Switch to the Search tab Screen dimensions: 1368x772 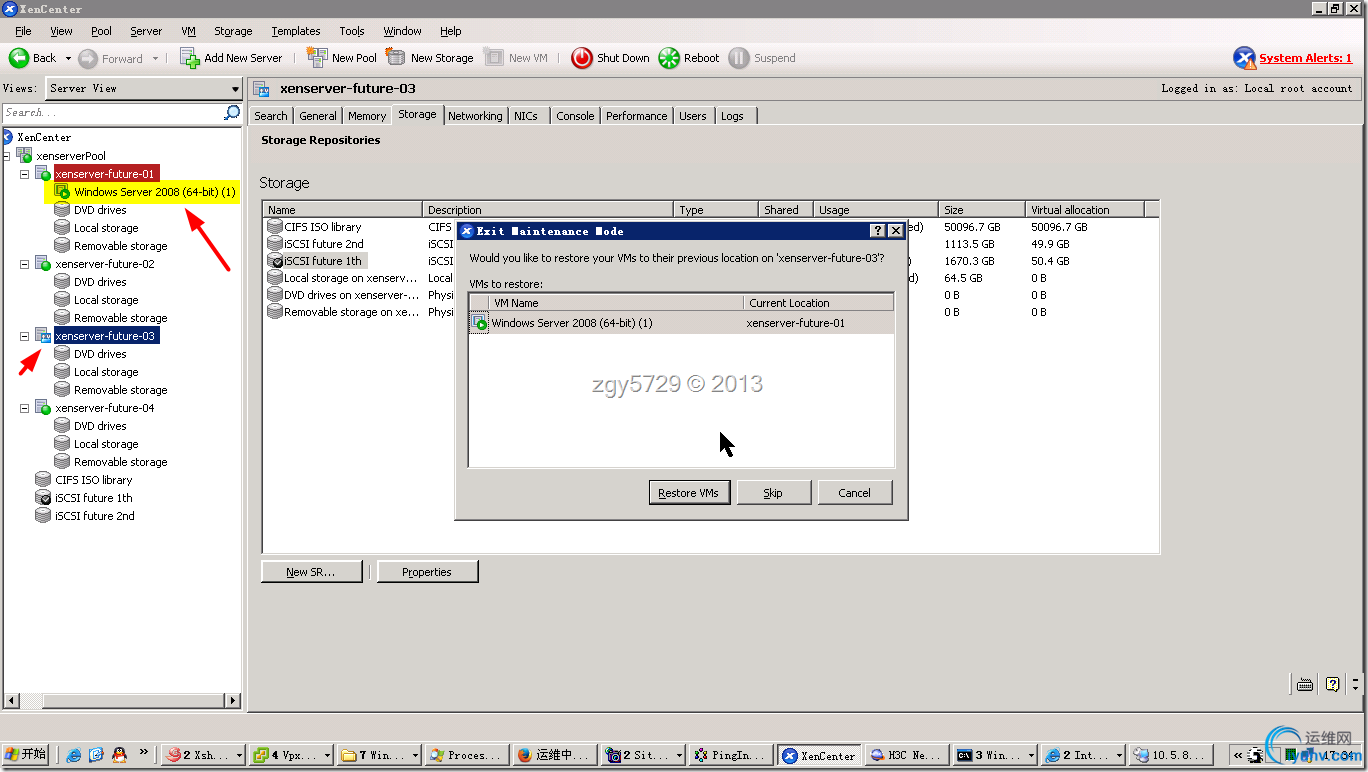click(x=271, y=116)
